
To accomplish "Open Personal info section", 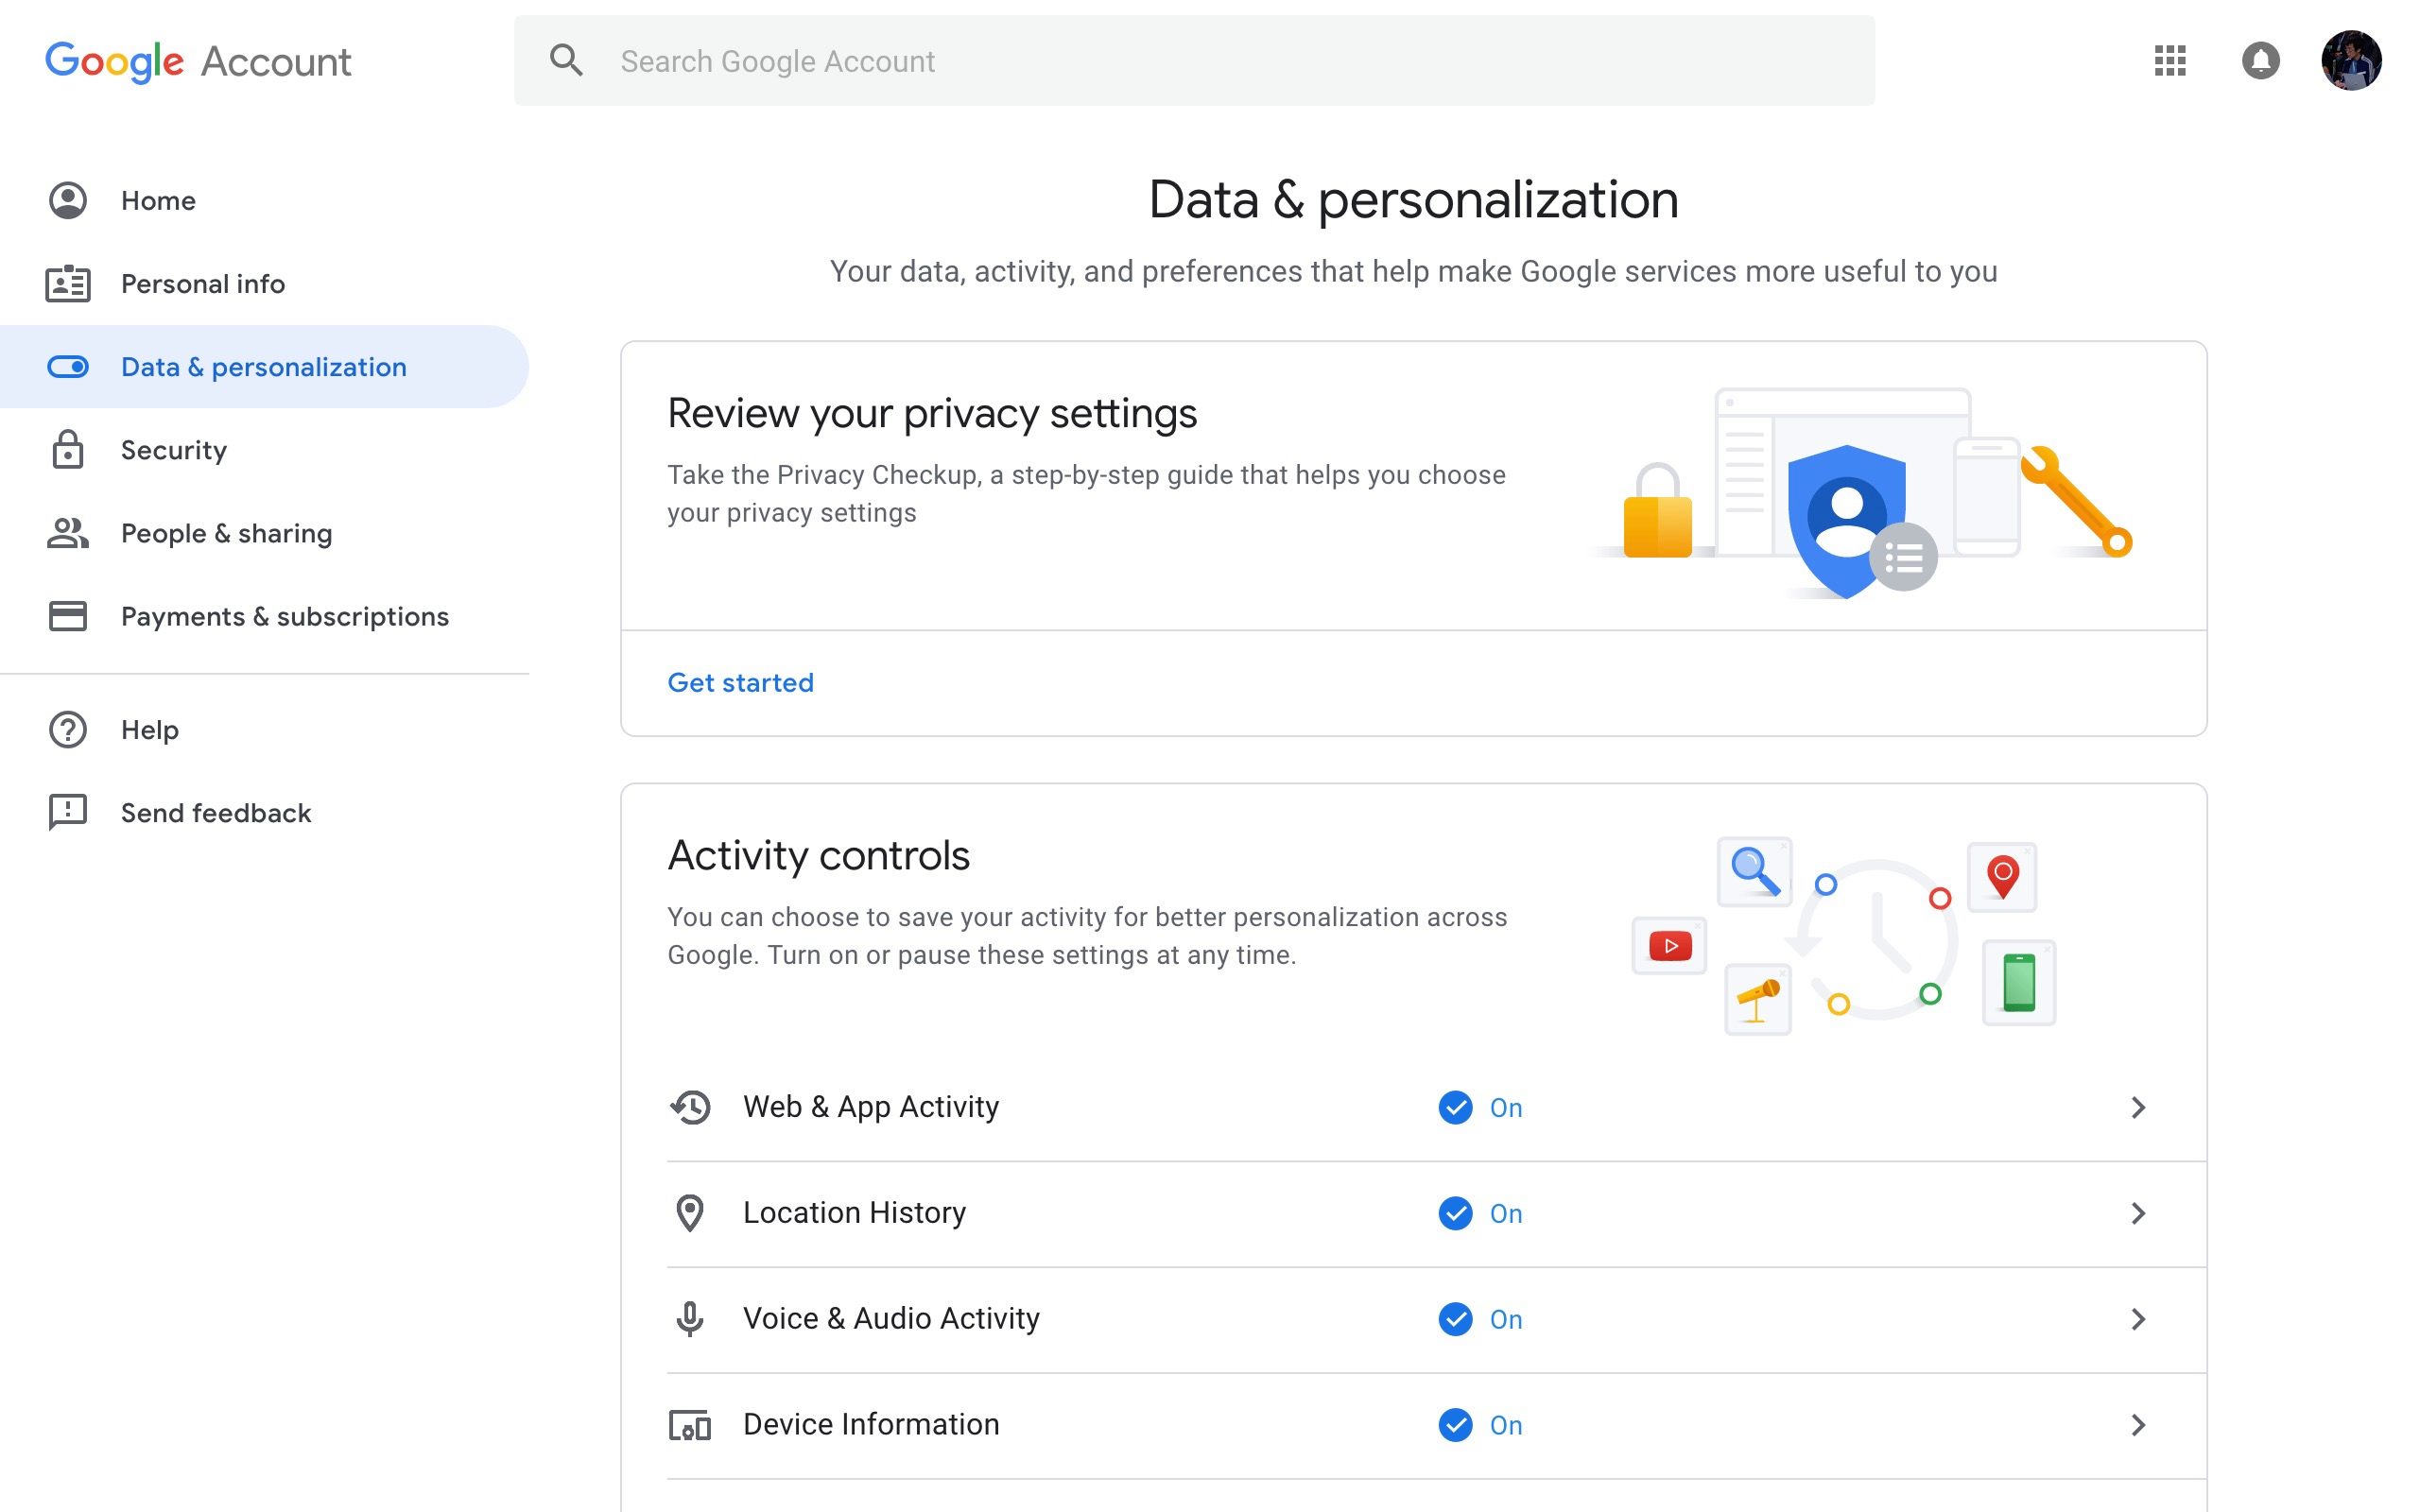I will pos(264,284).
